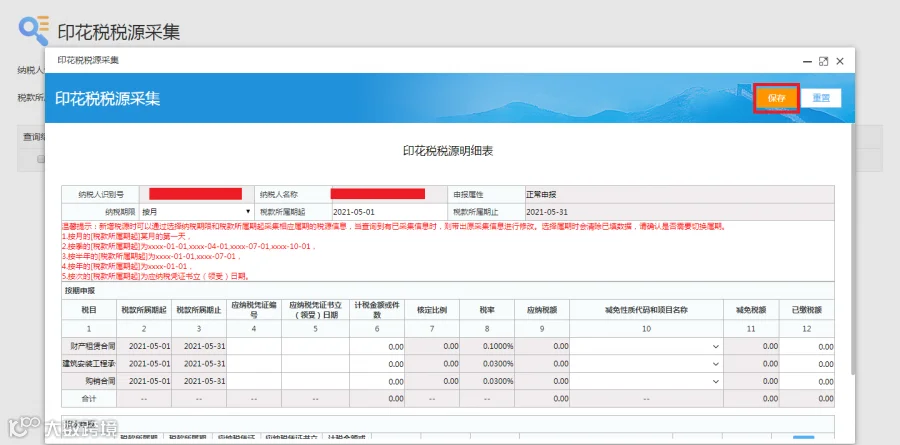Expand 减免性质 dropdown for 建筑安装工程 row

coord(646,363)
